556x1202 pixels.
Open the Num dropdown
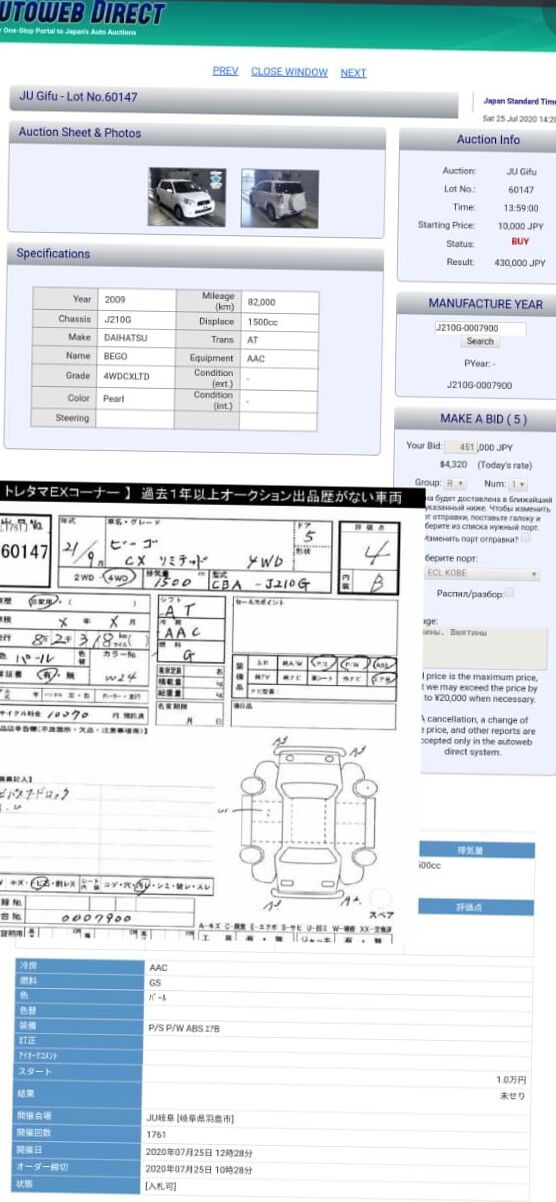coord(518,484)
